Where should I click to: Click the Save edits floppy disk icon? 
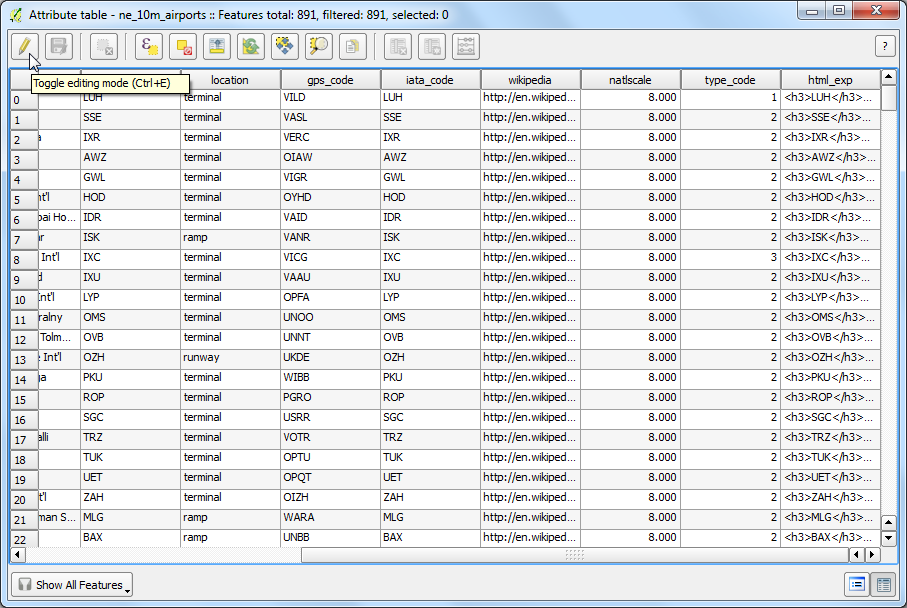tap(58, 46)
